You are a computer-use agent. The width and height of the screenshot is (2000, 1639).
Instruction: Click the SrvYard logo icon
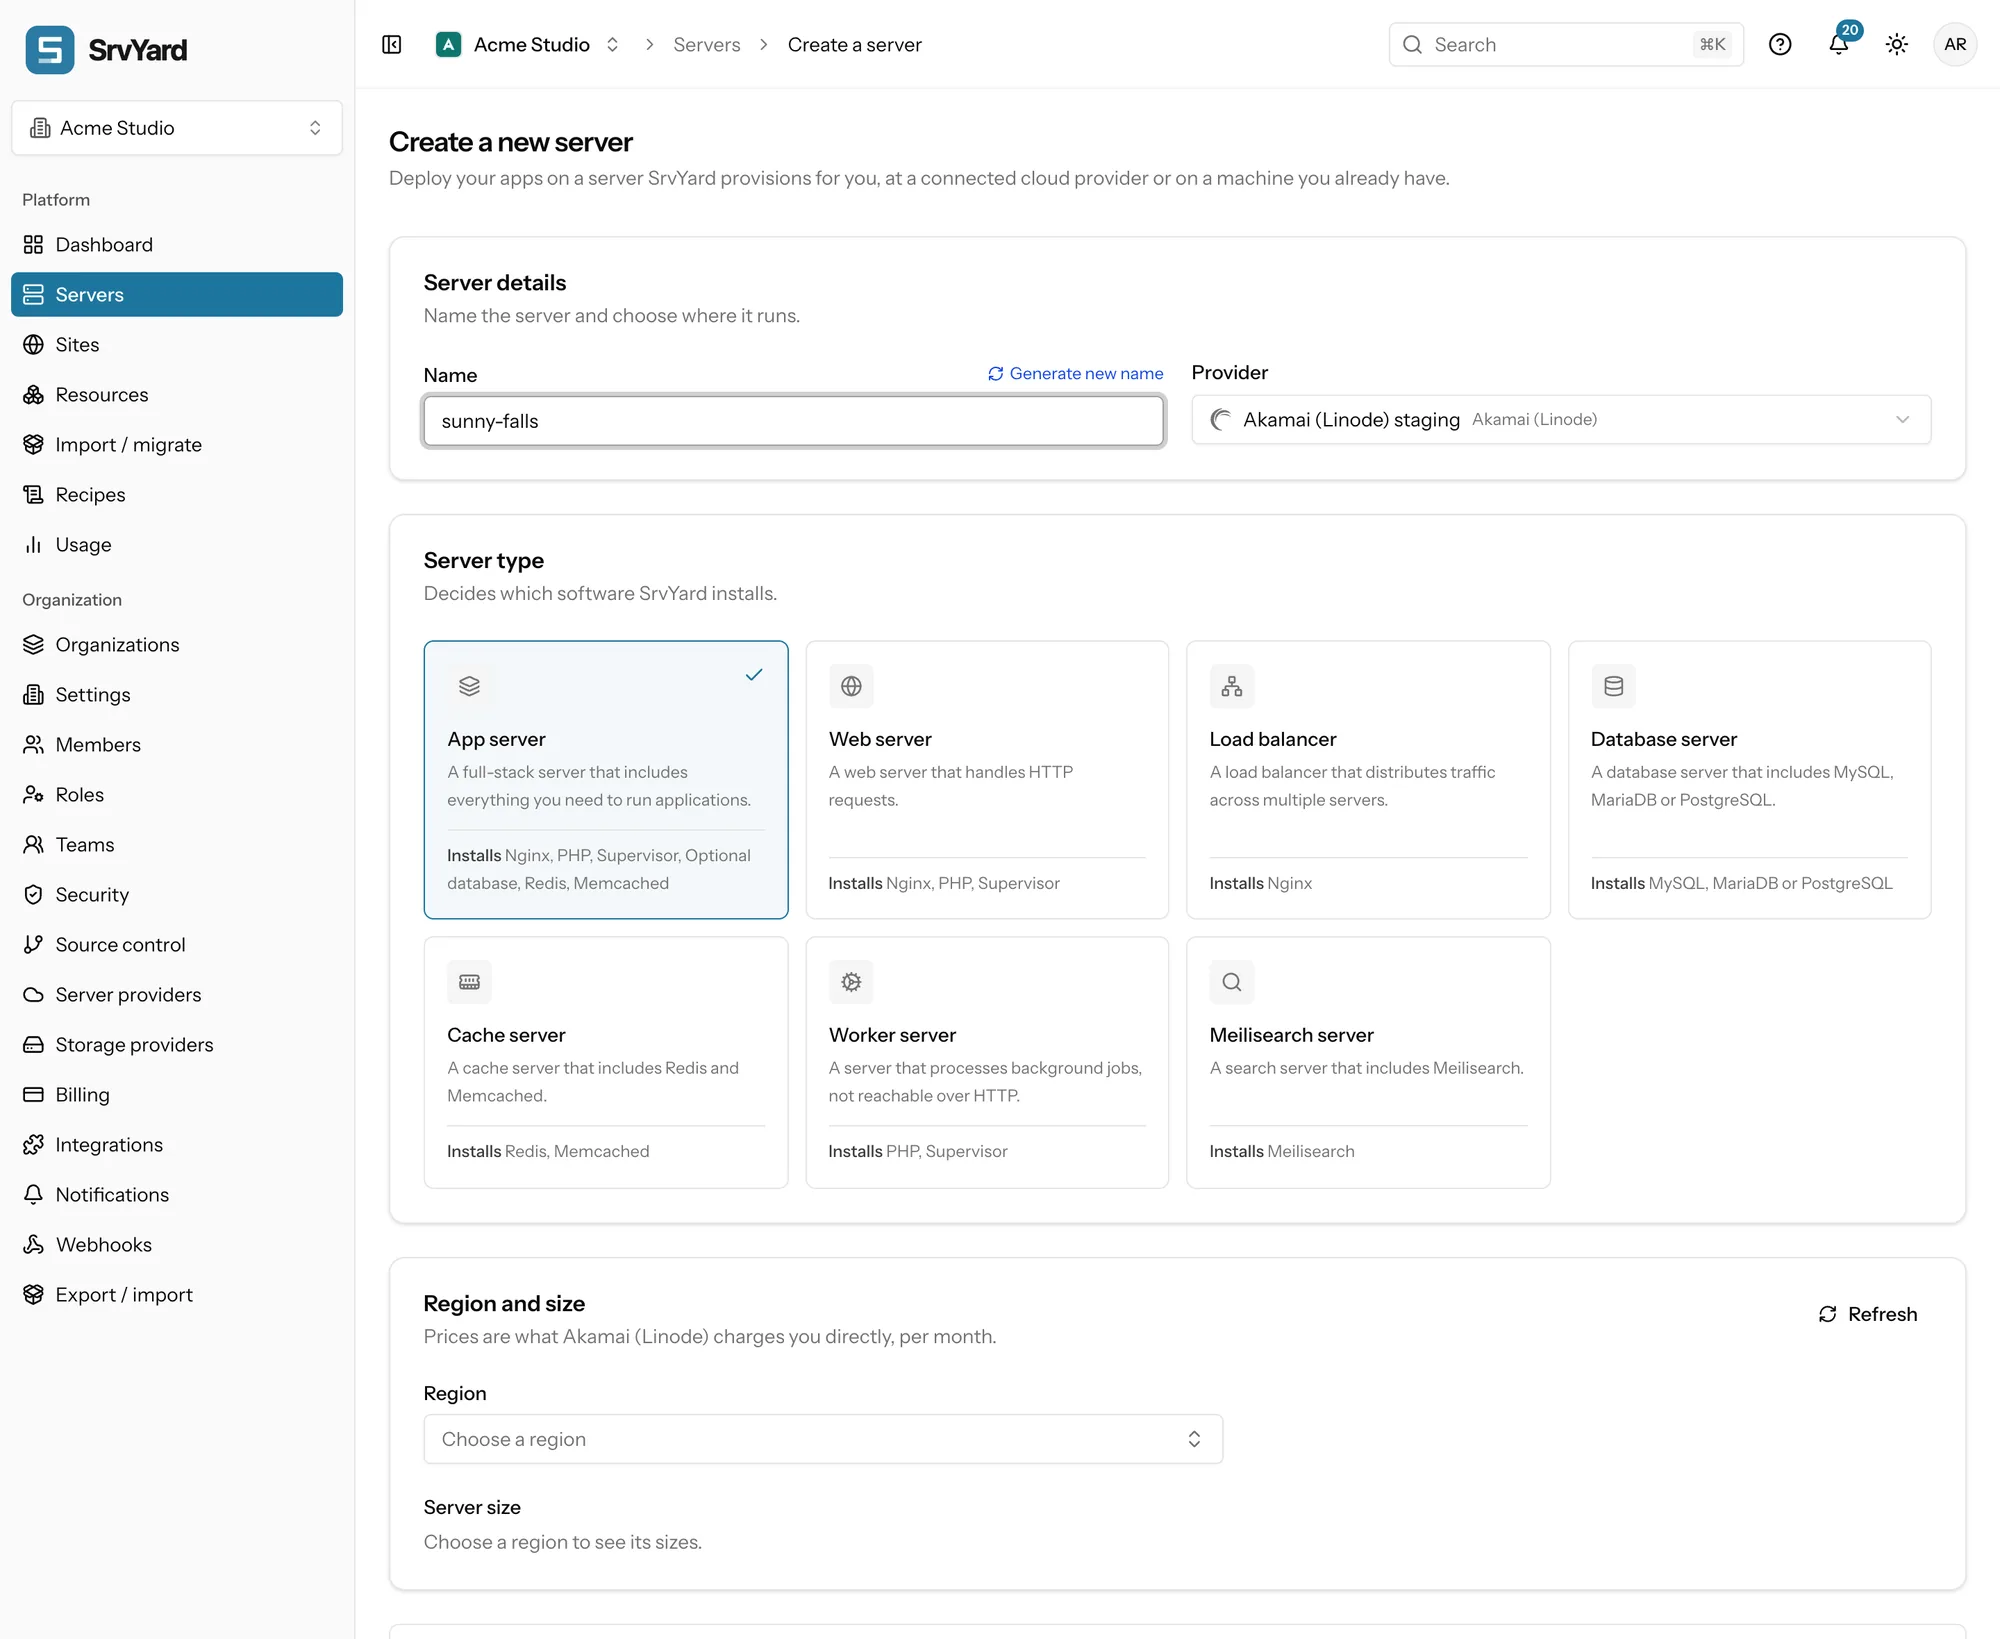49,49
